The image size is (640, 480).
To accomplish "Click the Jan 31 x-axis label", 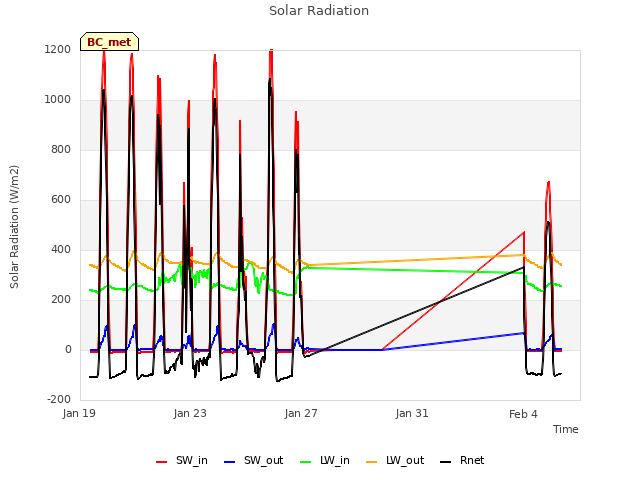I will click(x=412, y=413).
